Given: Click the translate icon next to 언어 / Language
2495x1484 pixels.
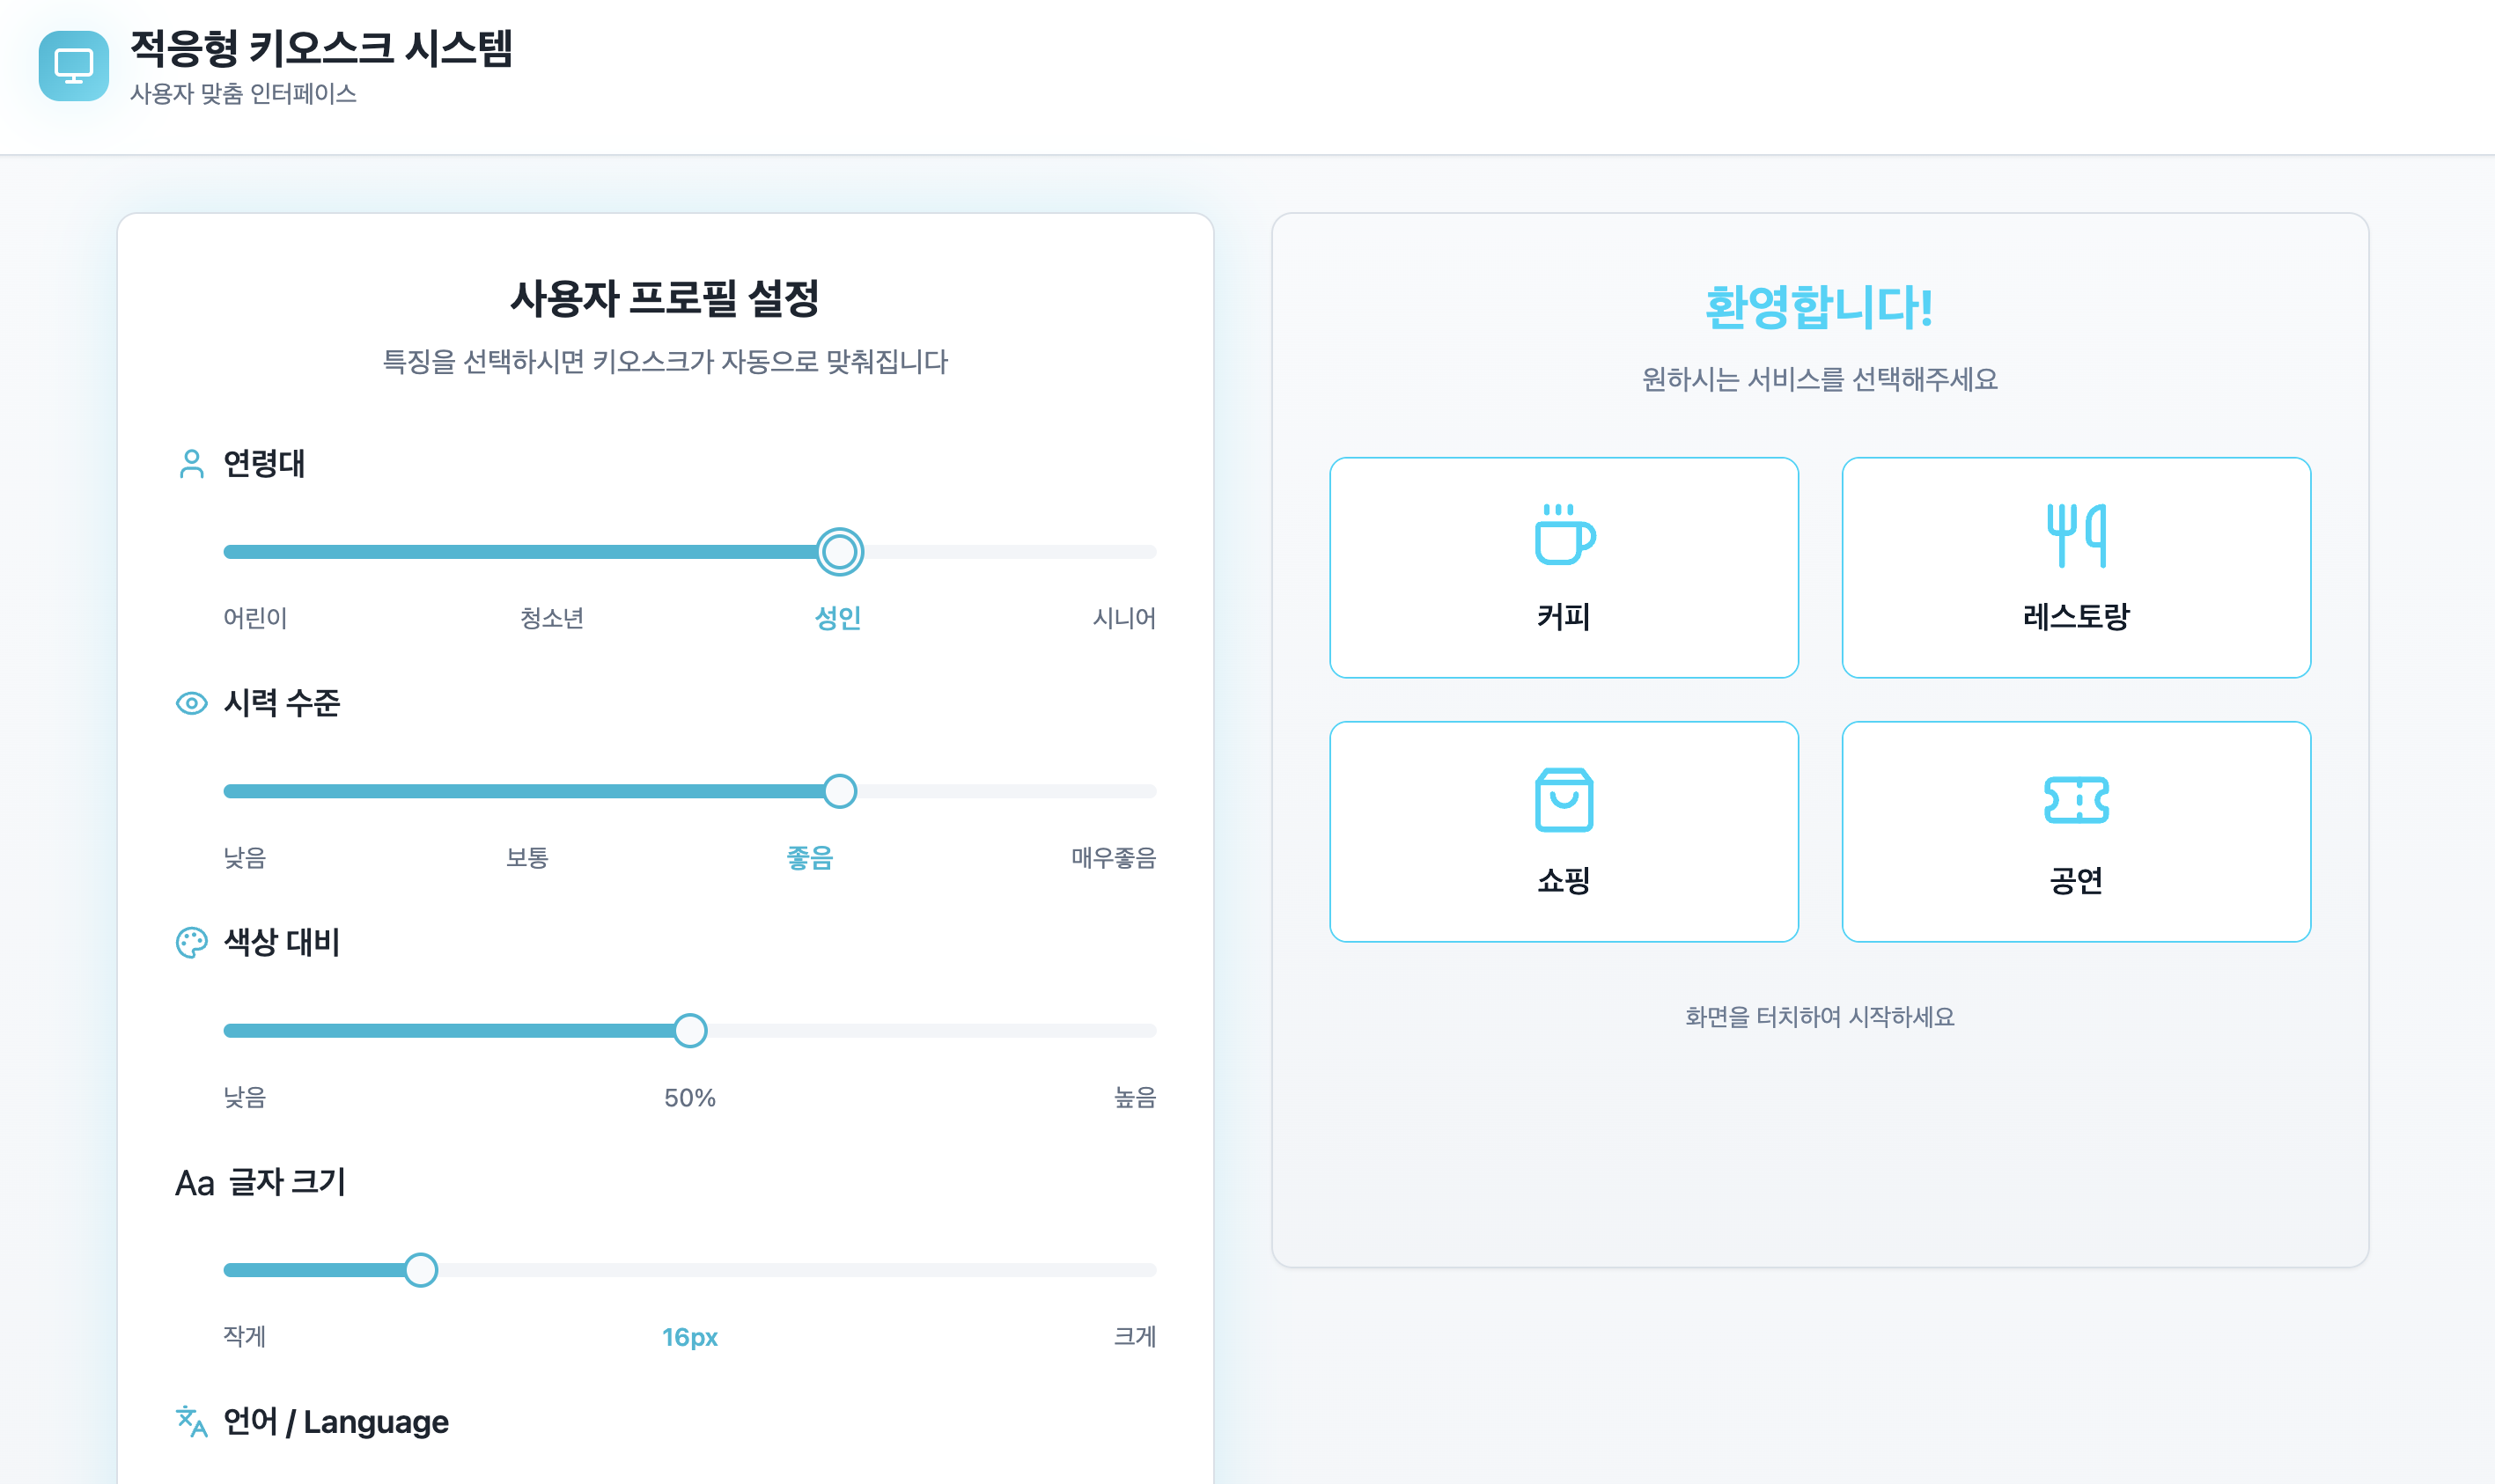Looking at the screenshot, I should coord(191,1422).
